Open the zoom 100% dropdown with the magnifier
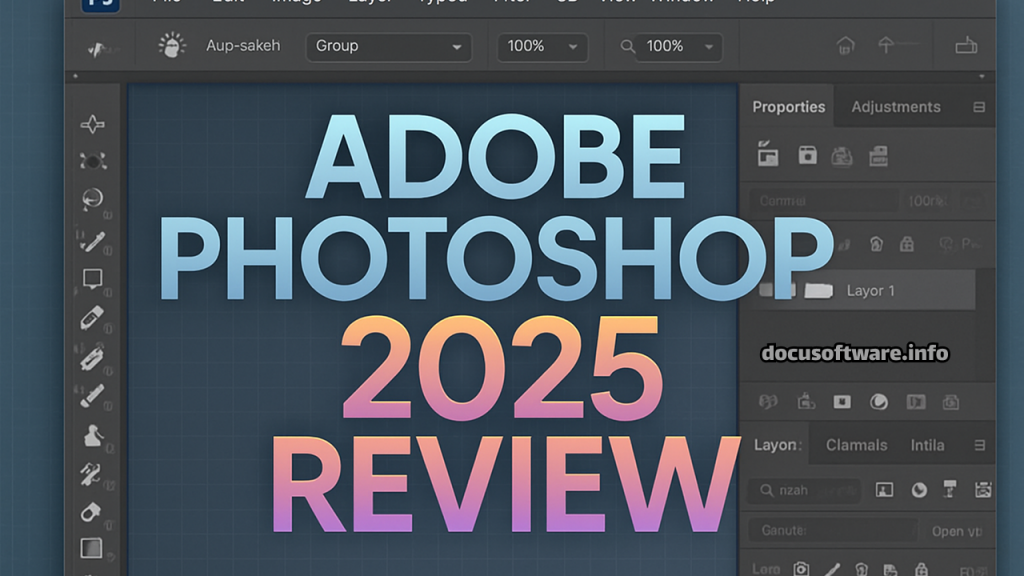This screenshot has width=1024, height=576. pos(670,47)
